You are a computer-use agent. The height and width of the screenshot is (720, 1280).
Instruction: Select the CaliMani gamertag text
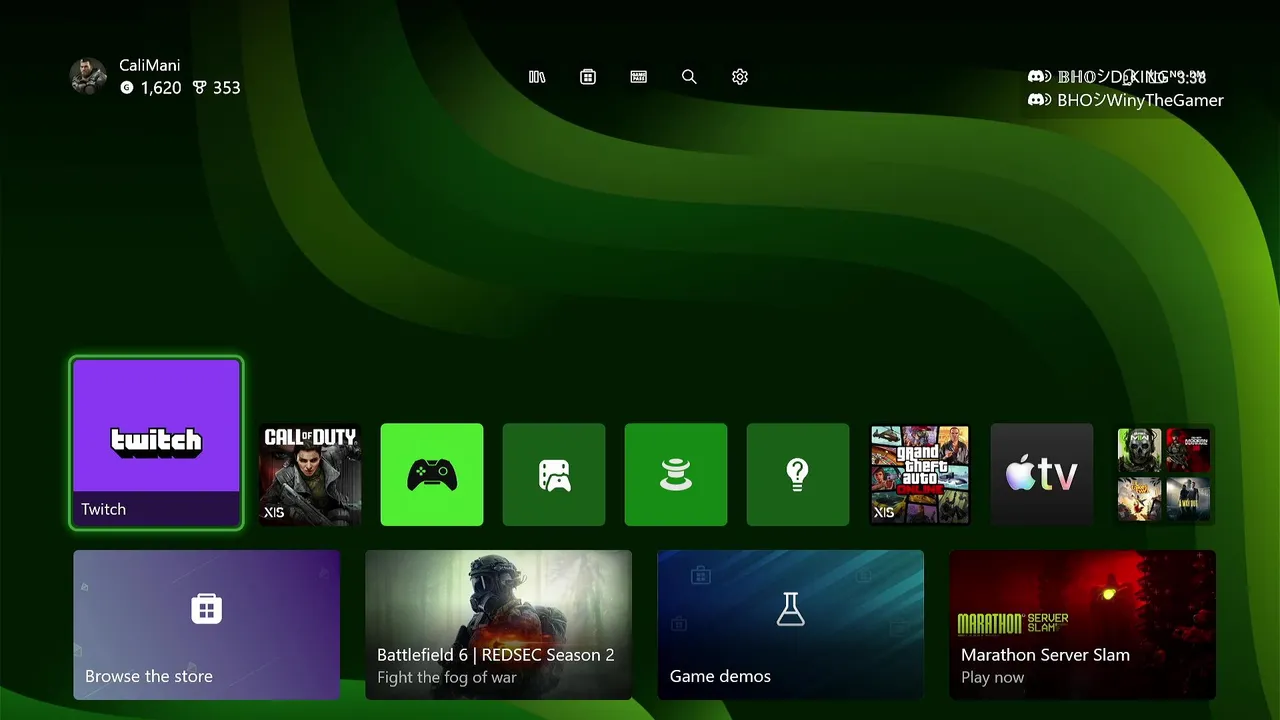(x=150, y=65)
